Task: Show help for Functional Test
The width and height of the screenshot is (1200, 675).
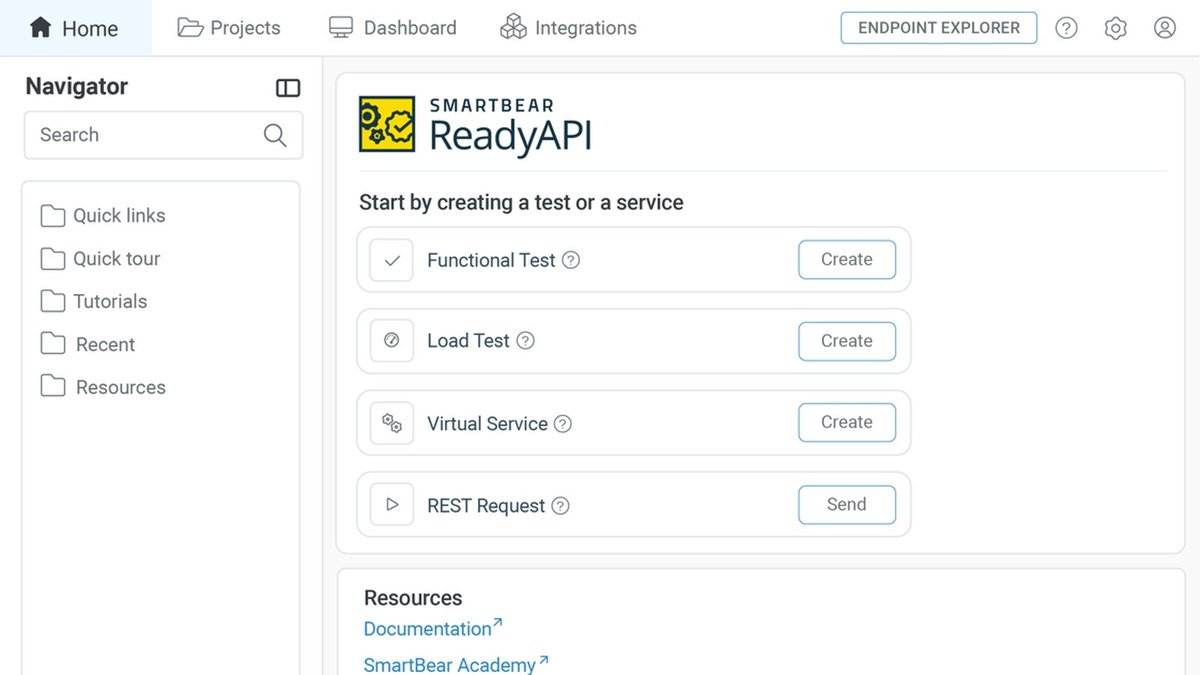Action: click(x=571, y=260)
